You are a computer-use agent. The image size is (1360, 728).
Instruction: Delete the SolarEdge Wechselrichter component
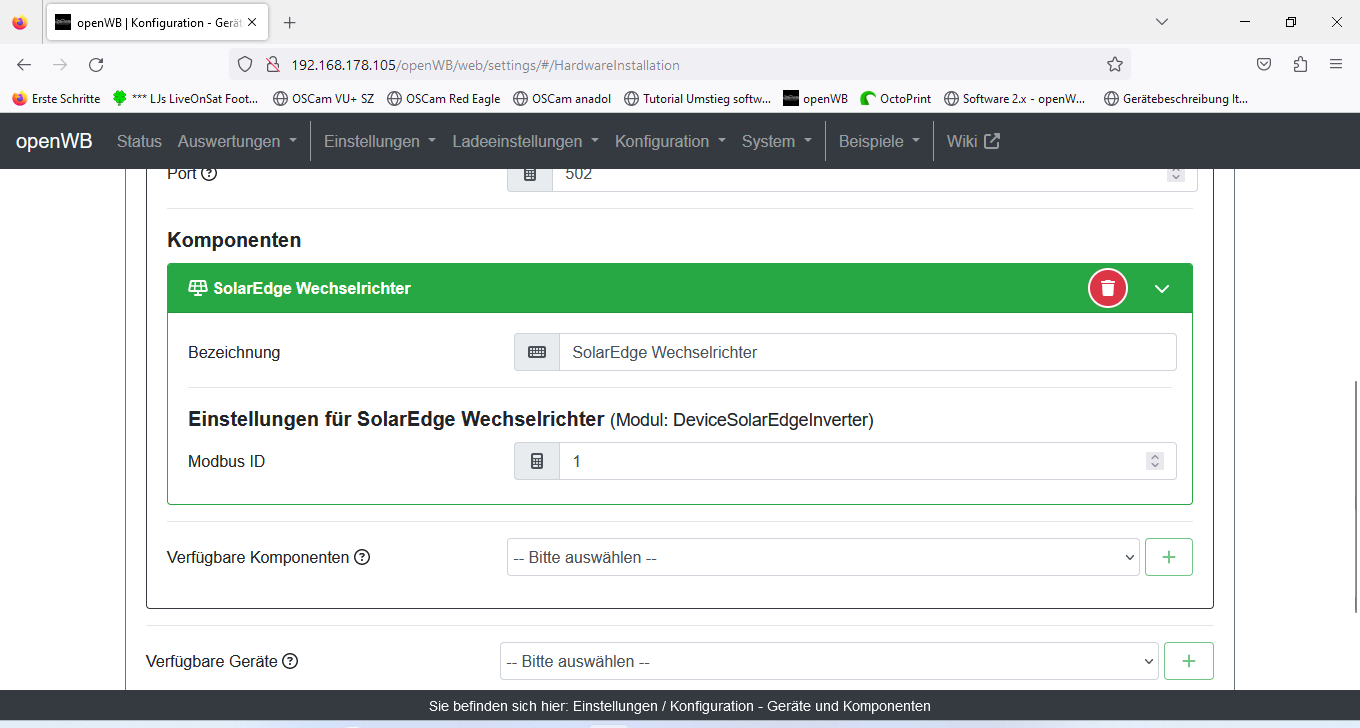[1108, 288]
